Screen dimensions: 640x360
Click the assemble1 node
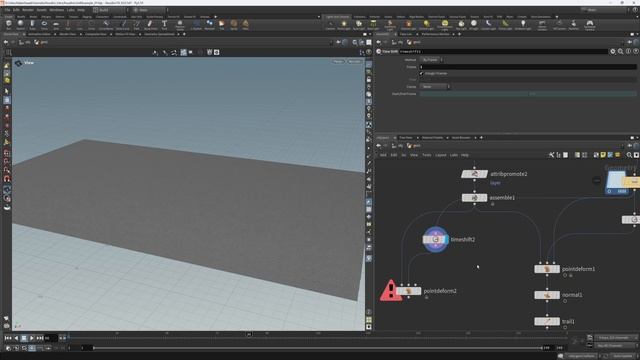coord(474,198)
